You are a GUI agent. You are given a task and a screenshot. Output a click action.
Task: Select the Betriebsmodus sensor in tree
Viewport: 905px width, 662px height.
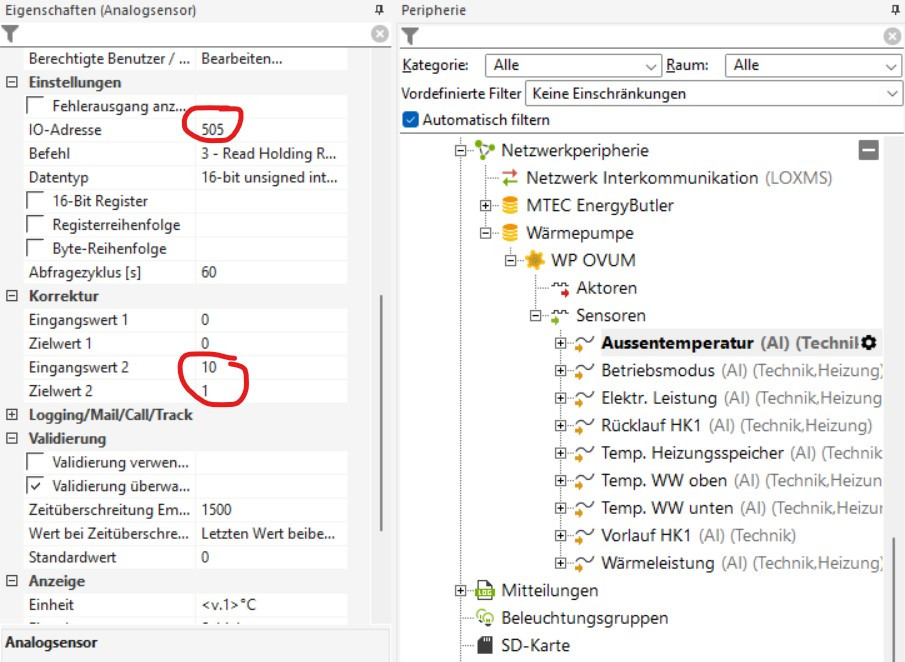coord(657,370)
